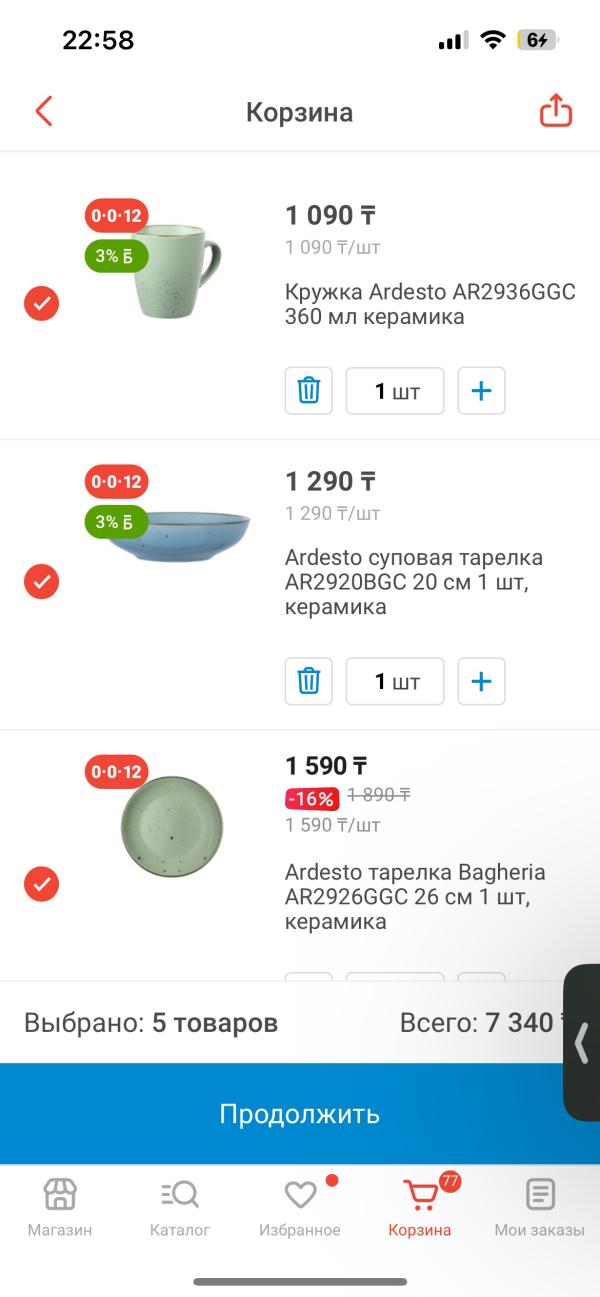The image size is (600, 1297).
Task: Uncheck the Ardesto mug item
Action: coord(42,303)
